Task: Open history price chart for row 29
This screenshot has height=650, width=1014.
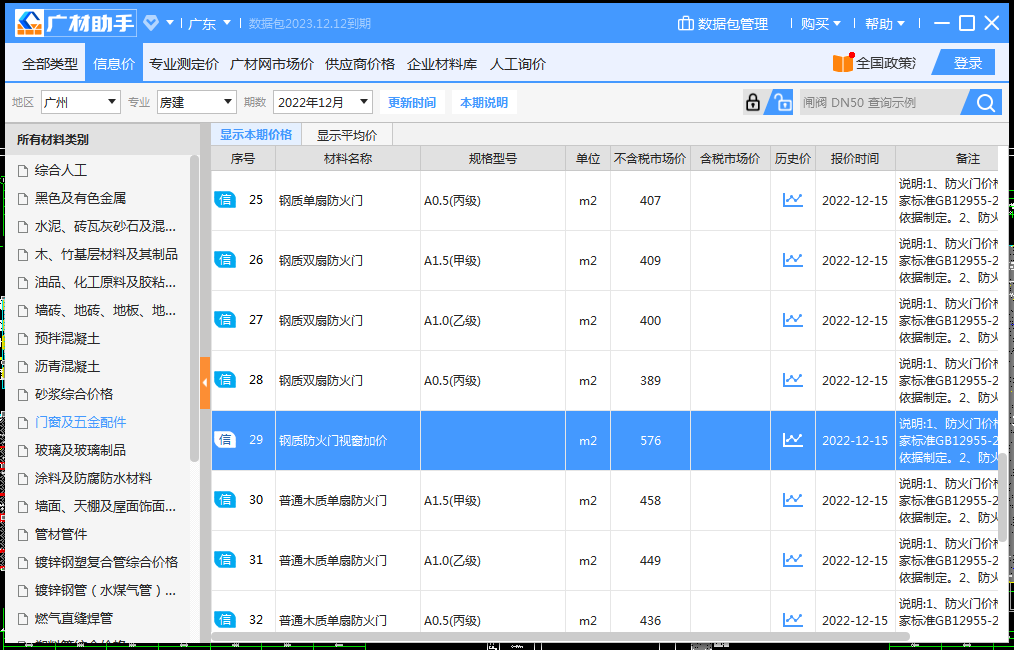Action: point(792,440)
